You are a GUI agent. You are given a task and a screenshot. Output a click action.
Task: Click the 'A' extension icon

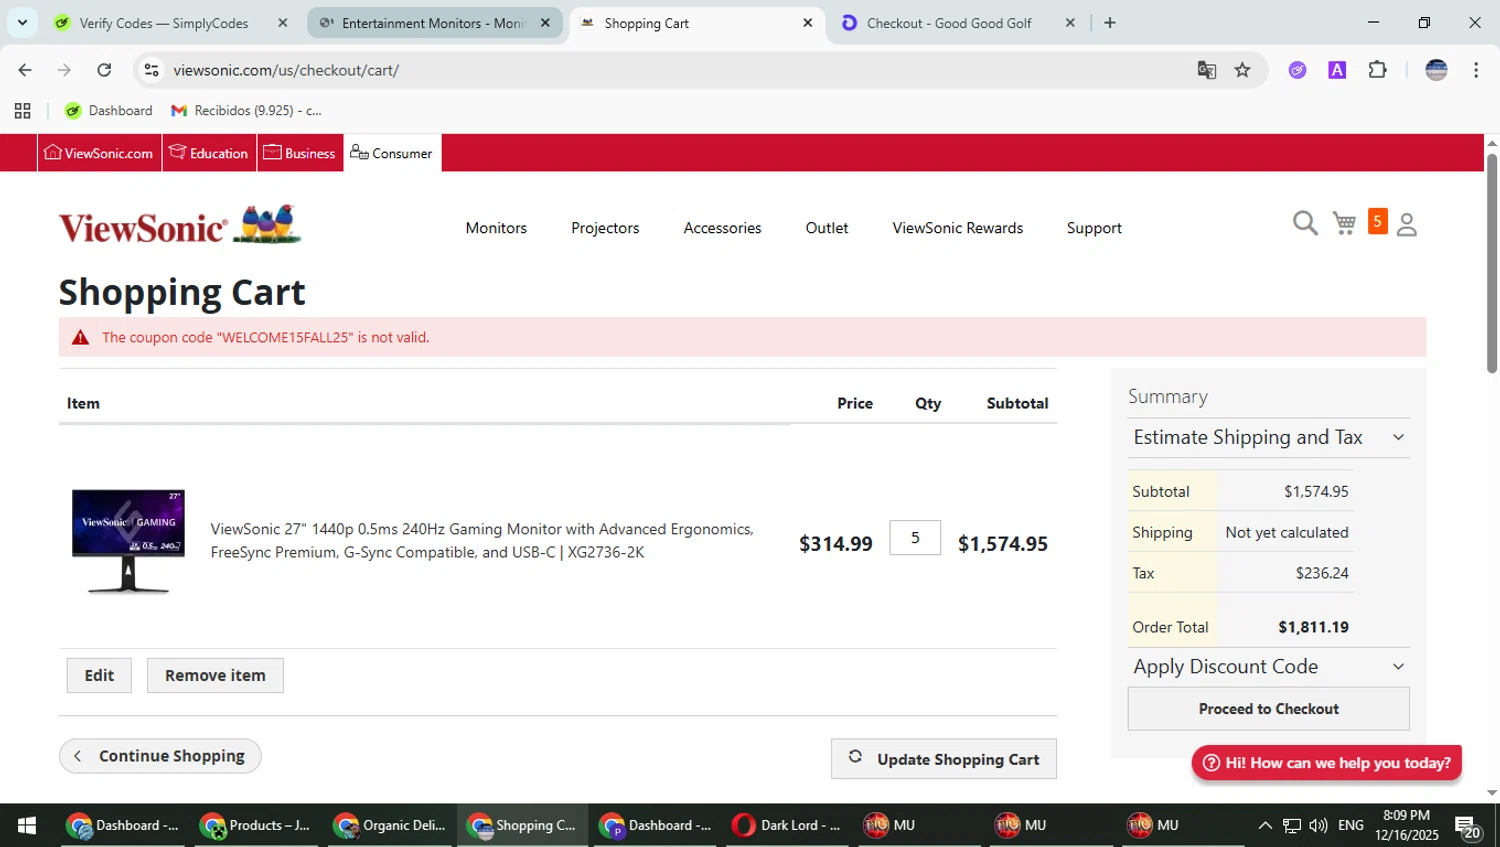(1337, 70)
